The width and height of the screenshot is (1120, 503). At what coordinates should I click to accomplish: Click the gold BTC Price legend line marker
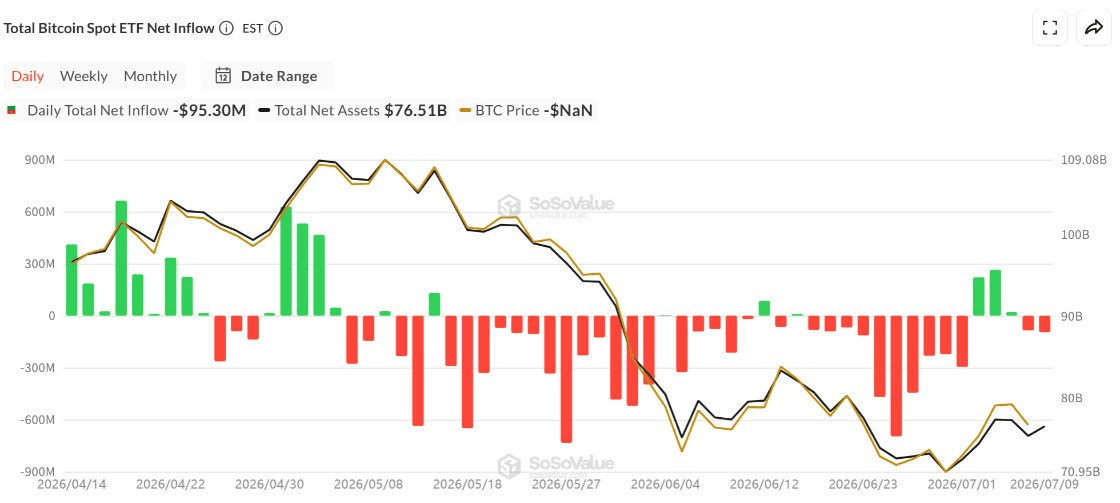(x=464, y=111)
